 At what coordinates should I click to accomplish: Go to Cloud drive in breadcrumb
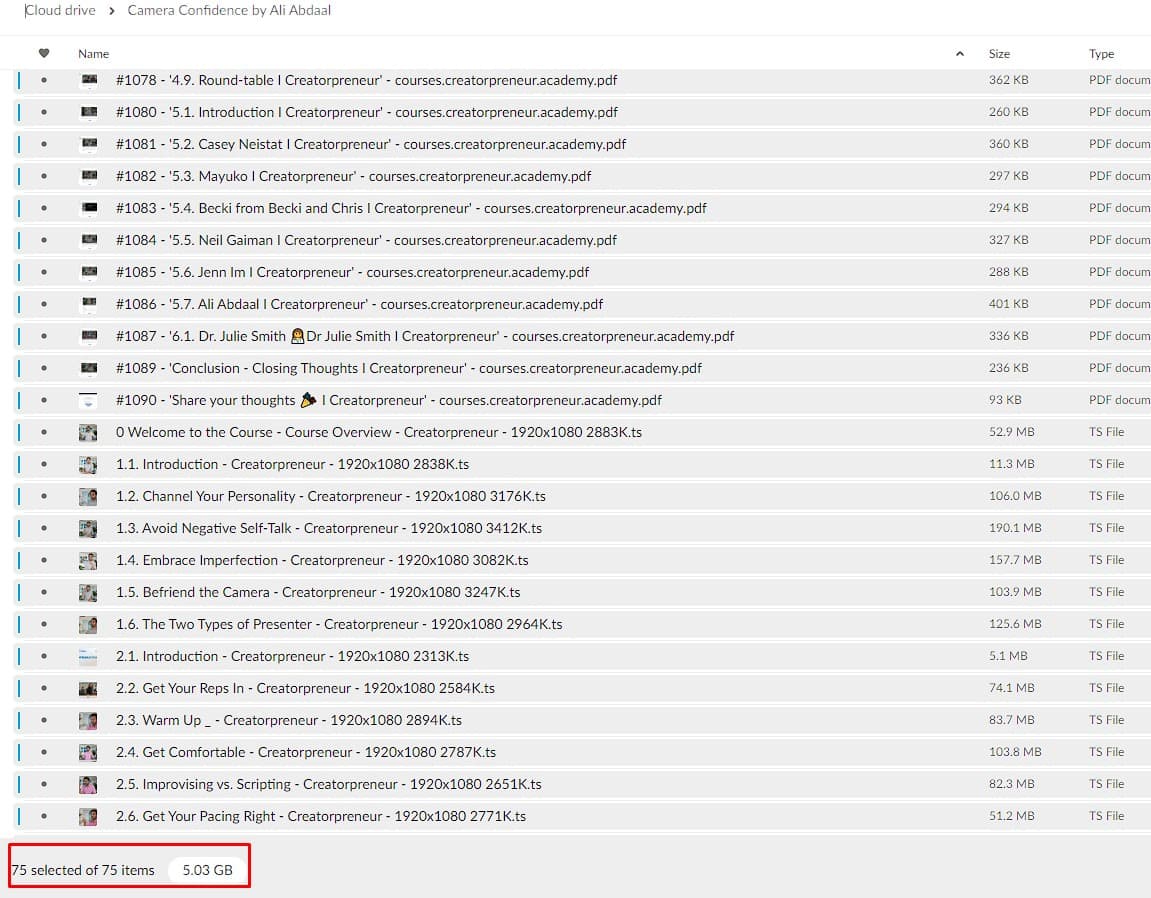tap(61, 11)
